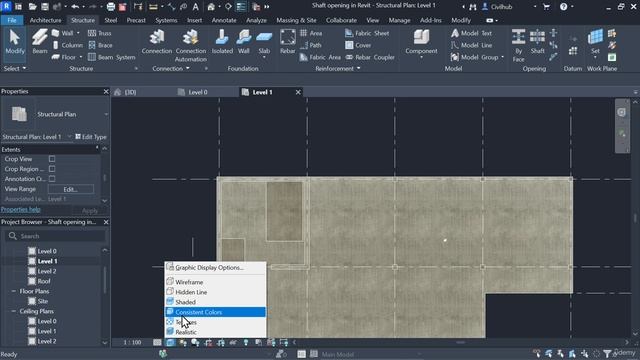Enable the Crop Region Visible checkbox

click(52, 169)
